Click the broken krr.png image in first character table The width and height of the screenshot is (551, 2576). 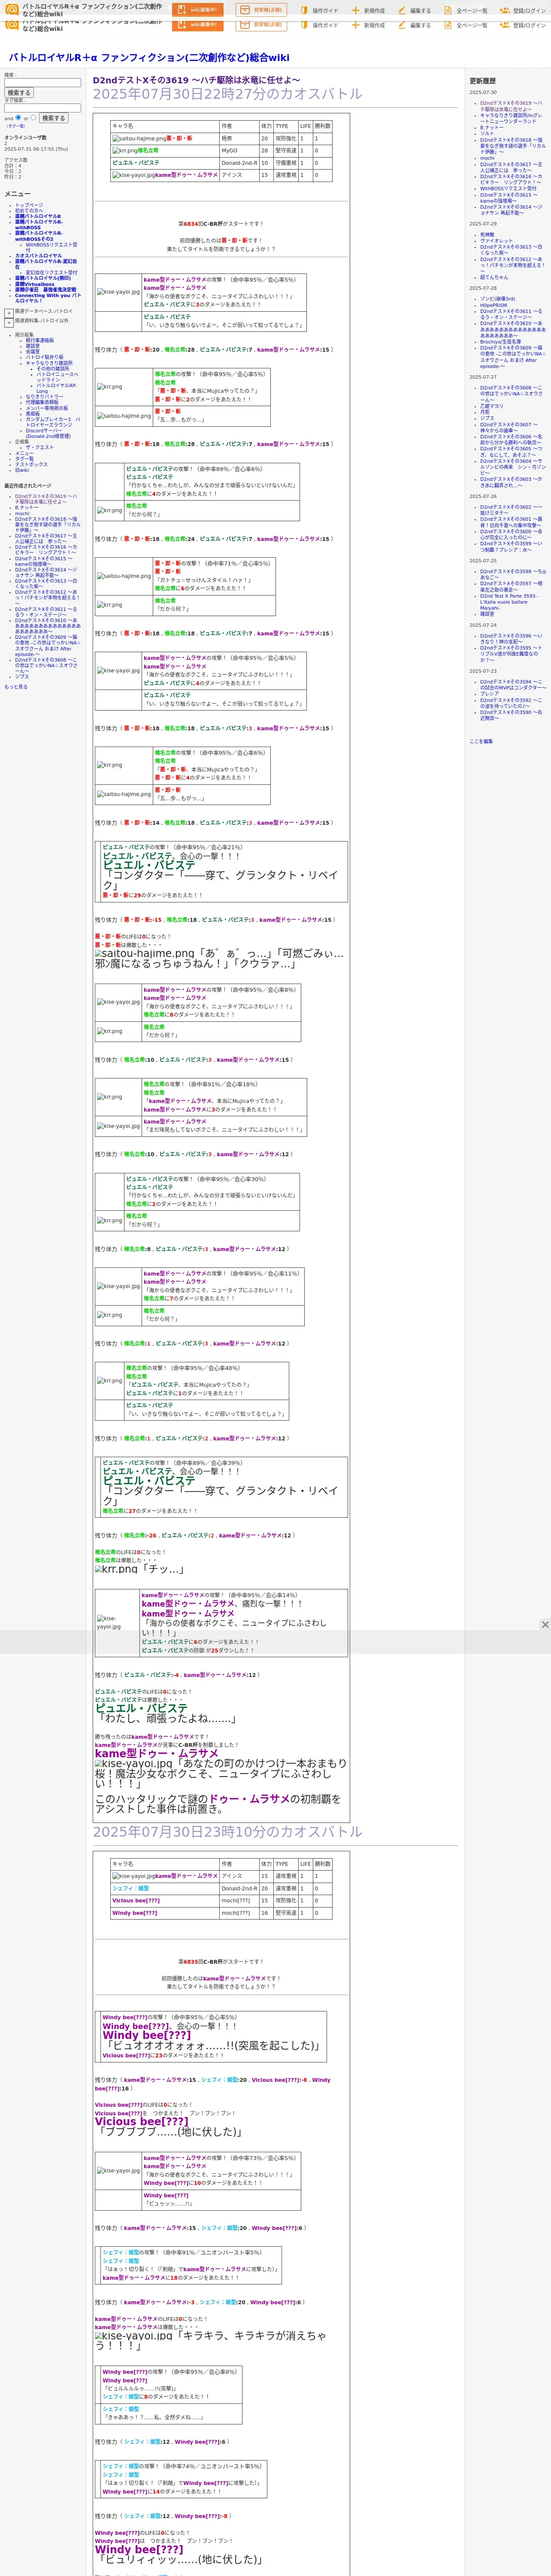pyautogui.click(x=124, y=151)
